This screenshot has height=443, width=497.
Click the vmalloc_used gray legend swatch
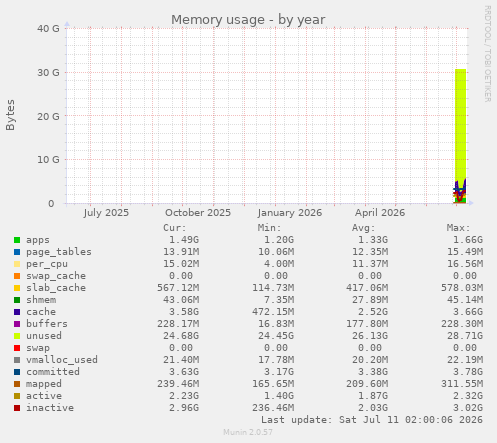[x=17, y=360]
